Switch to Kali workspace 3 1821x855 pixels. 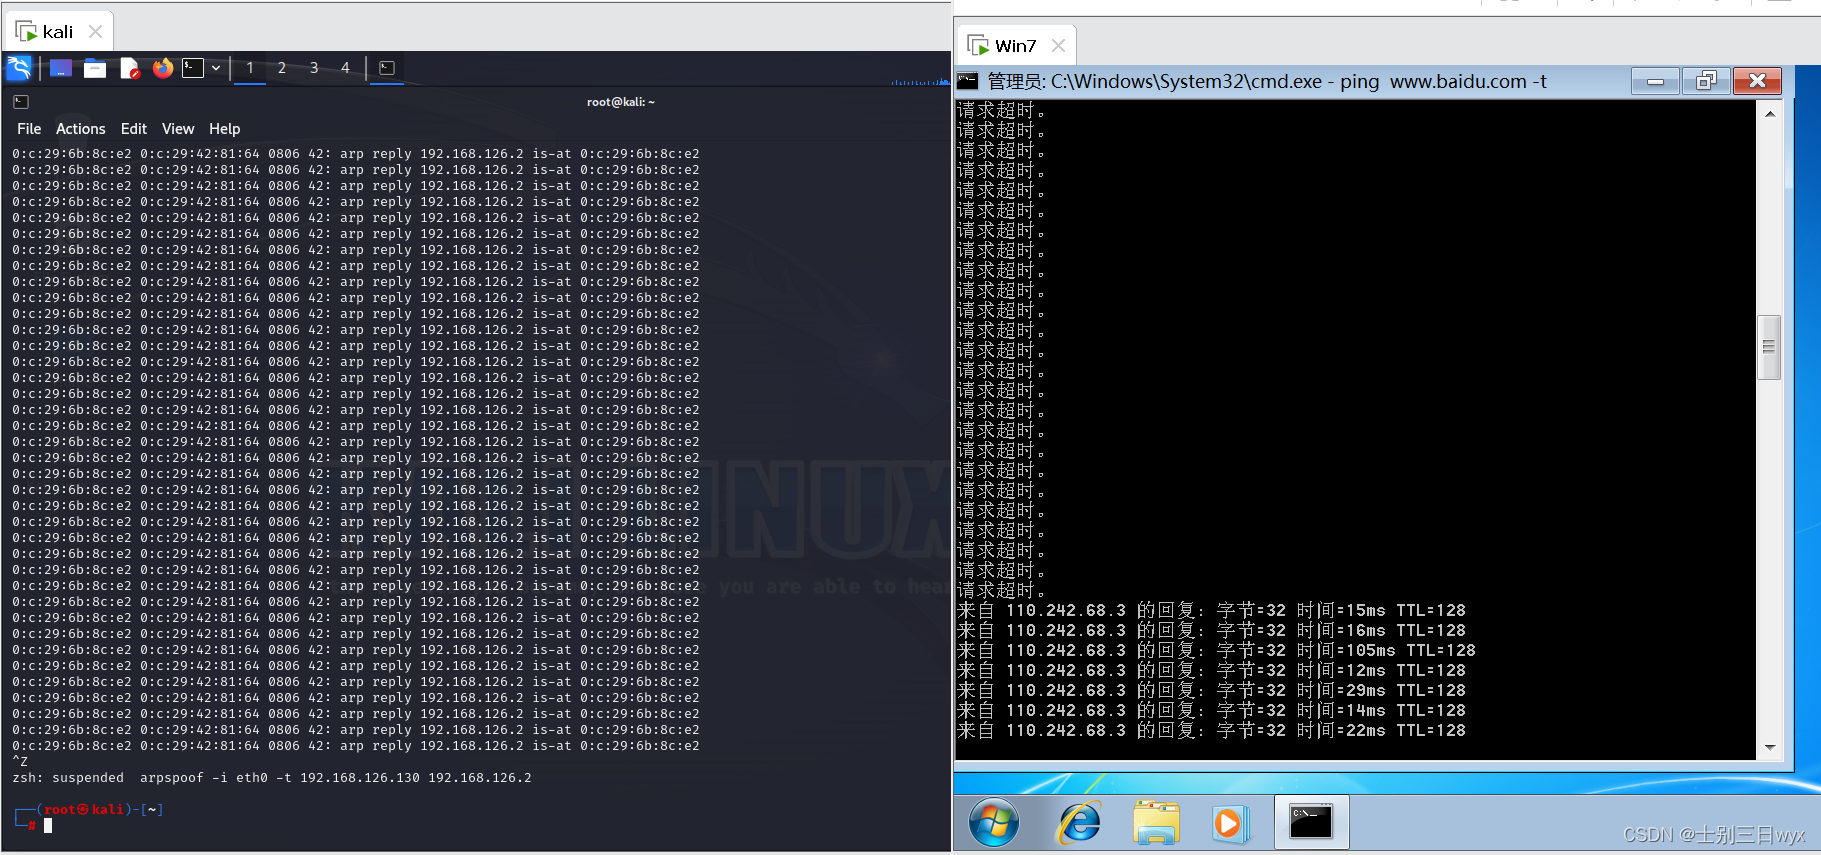click(x=314, y=68)
